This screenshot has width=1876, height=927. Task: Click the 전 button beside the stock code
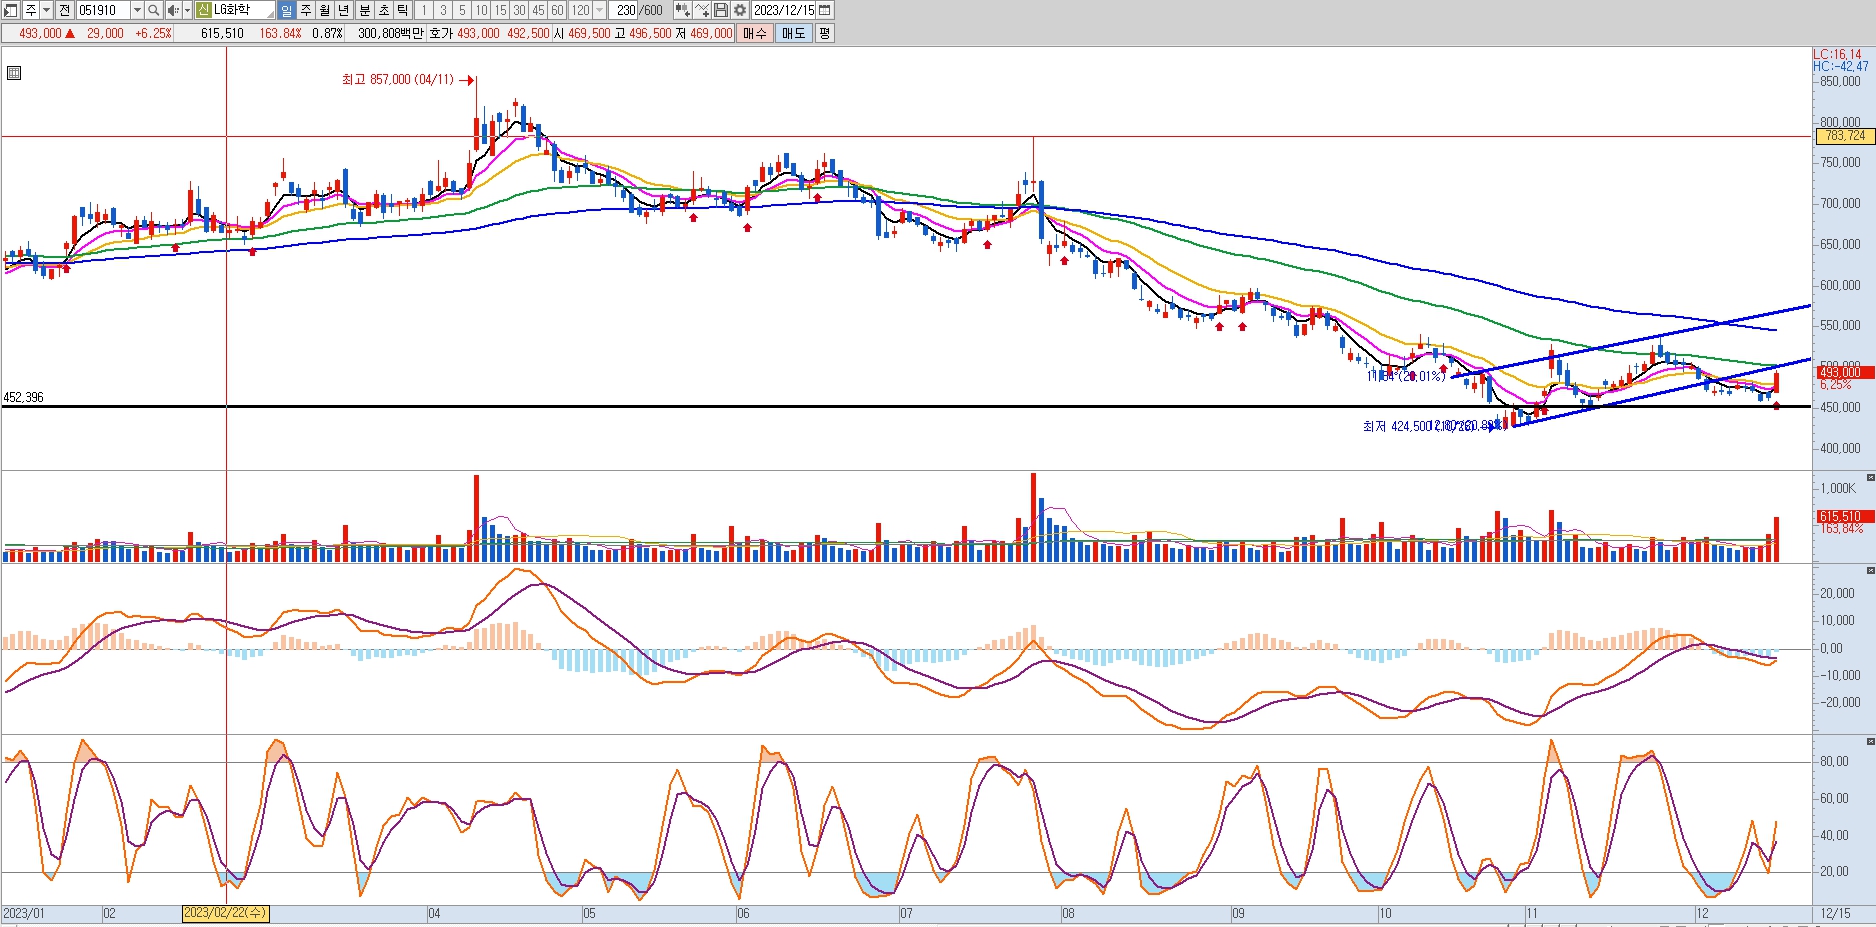(65, 10)
